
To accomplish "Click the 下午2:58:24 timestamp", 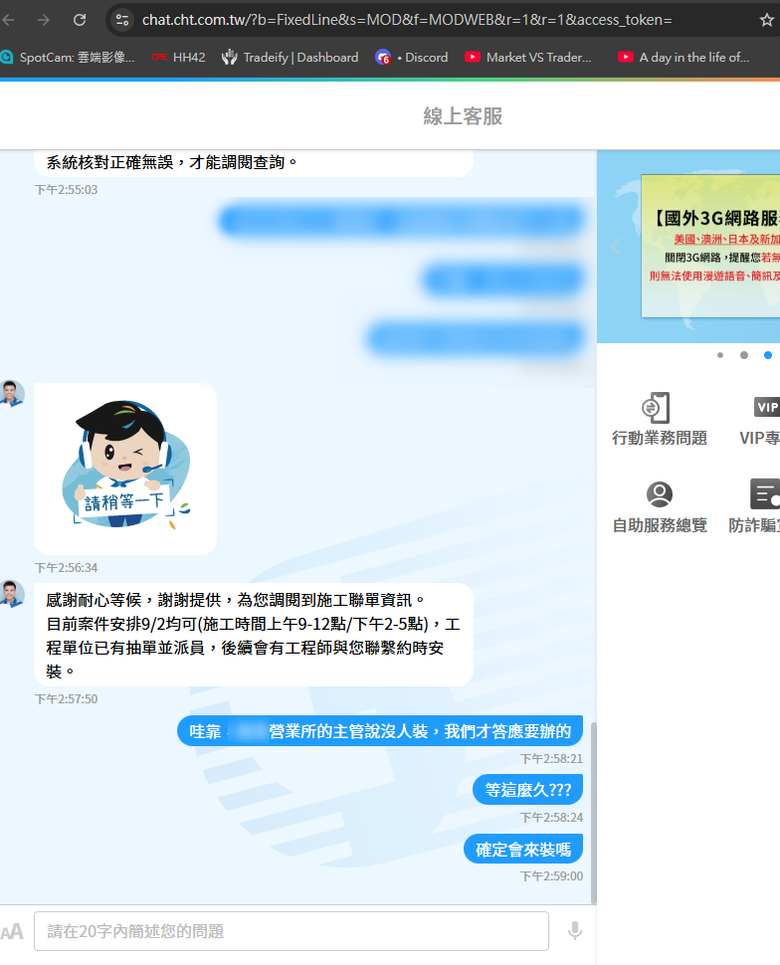I will pos(552,818).
